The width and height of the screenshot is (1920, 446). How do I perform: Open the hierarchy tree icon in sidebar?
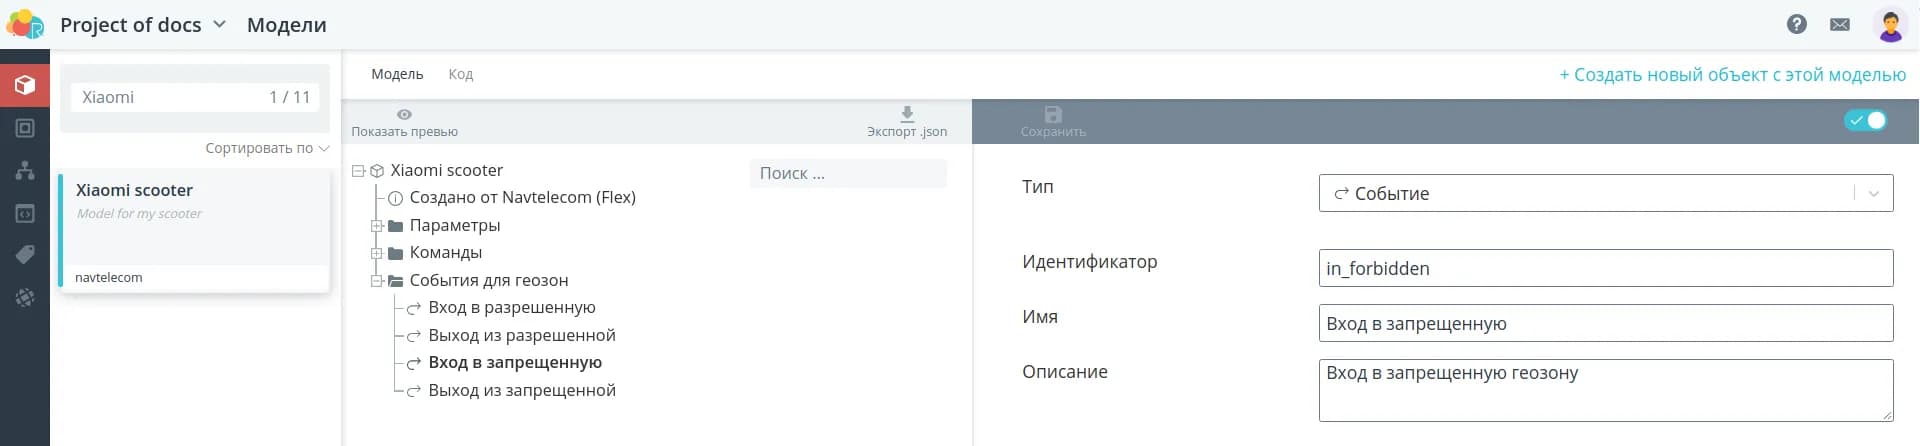(x=25, y=170)
